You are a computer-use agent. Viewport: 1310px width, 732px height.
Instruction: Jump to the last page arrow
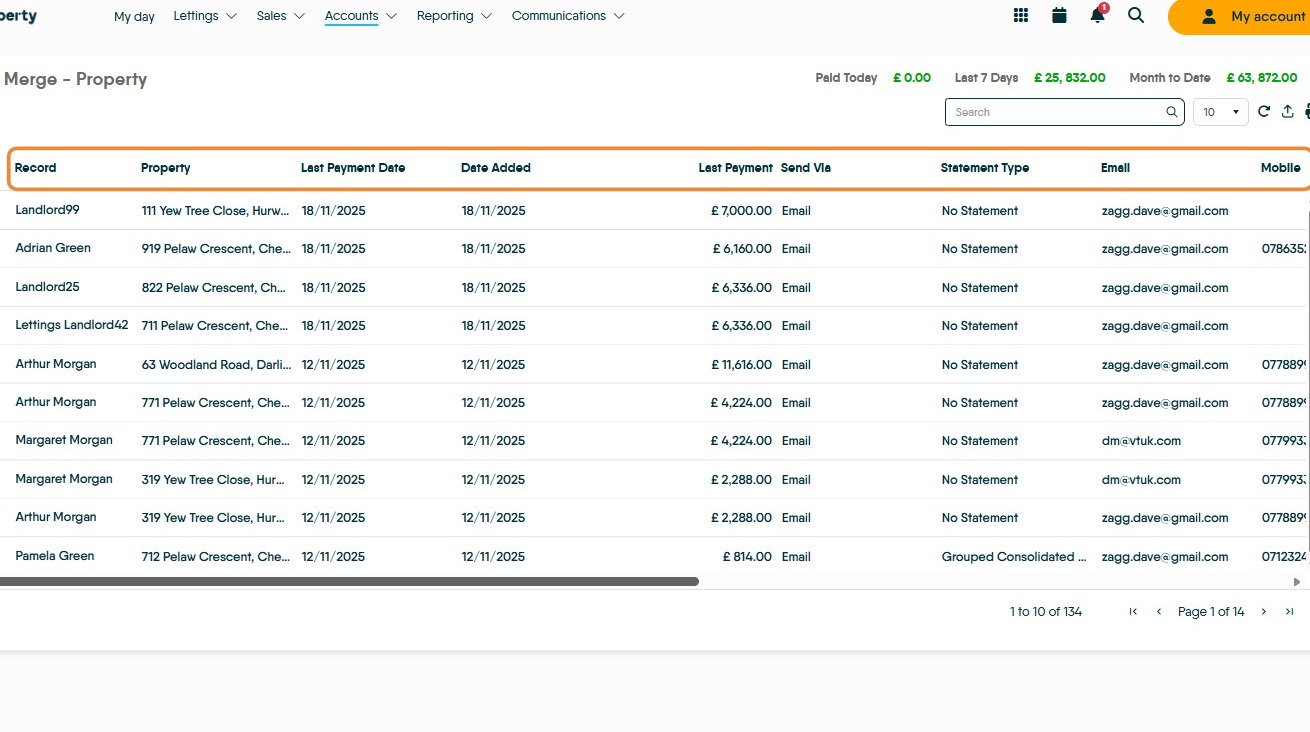(1290, 612)
